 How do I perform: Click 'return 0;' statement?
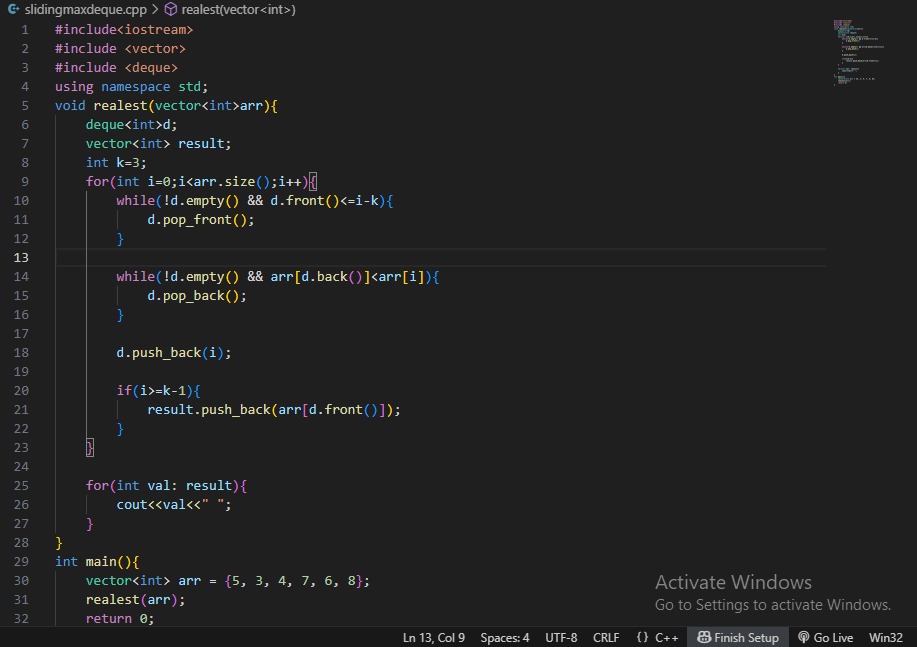120,619
